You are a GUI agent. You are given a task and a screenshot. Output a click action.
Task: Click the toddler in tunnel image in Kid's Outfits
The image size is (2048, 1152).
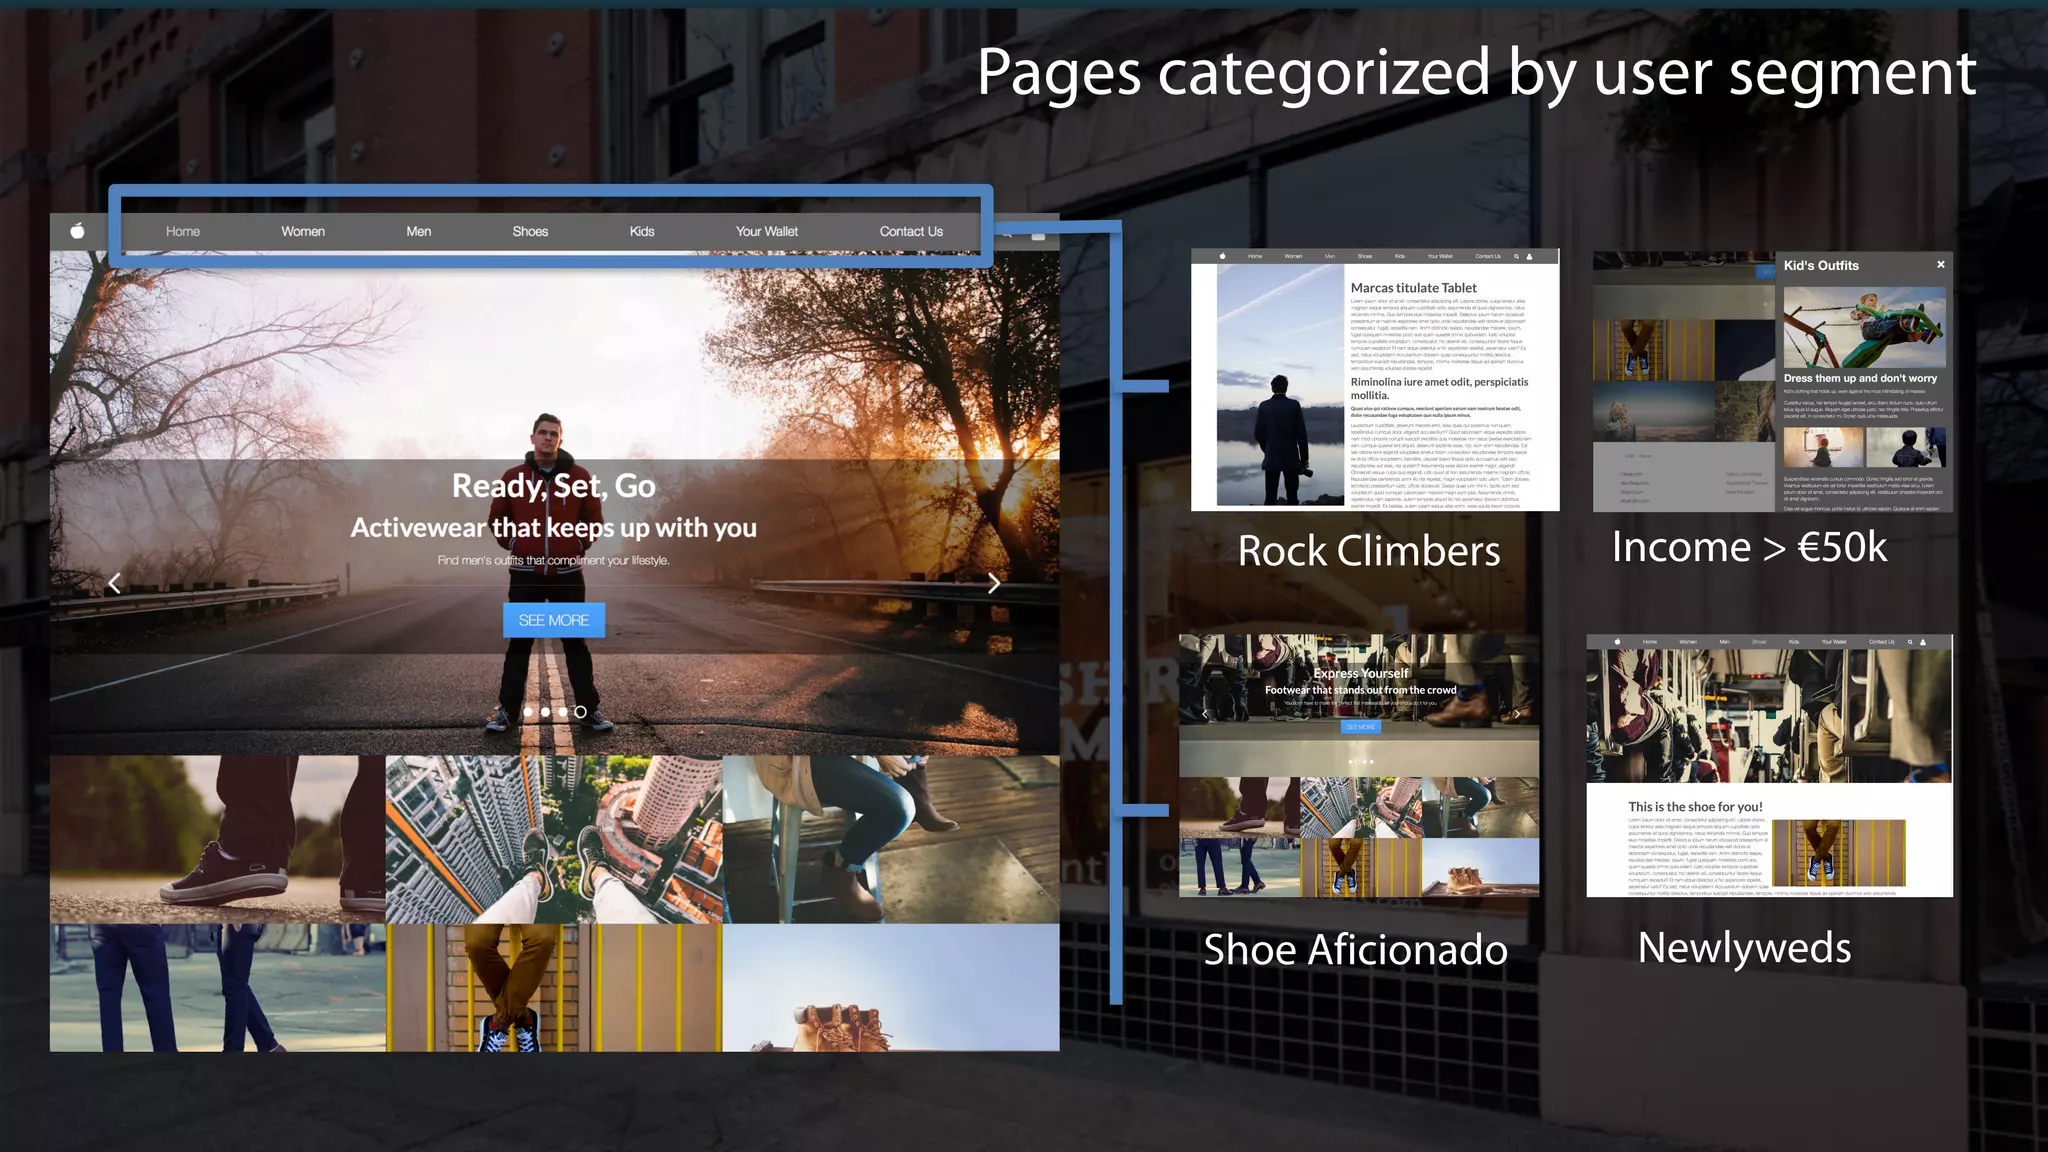click(x=1824, y=447)
